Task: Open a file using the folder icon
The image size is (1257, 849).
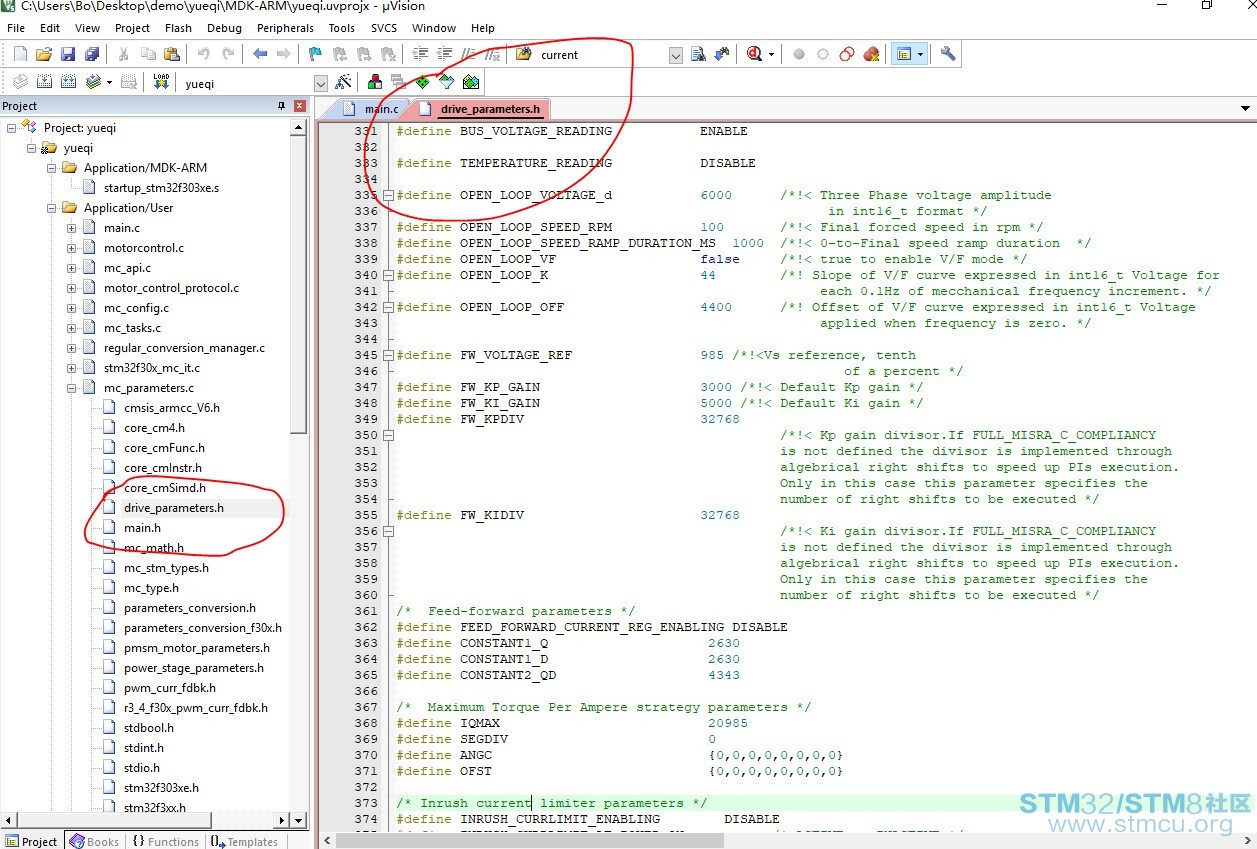Action: pos(43,54)
